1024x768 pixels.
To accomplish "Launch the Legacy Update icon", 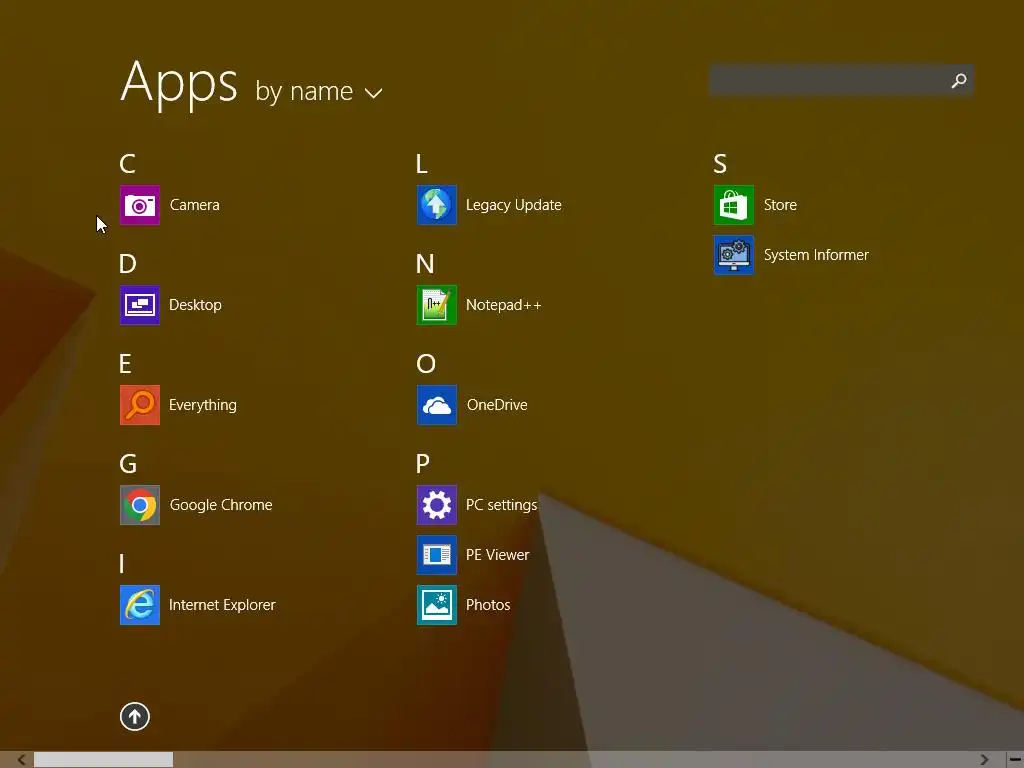I will click(437, 205).
